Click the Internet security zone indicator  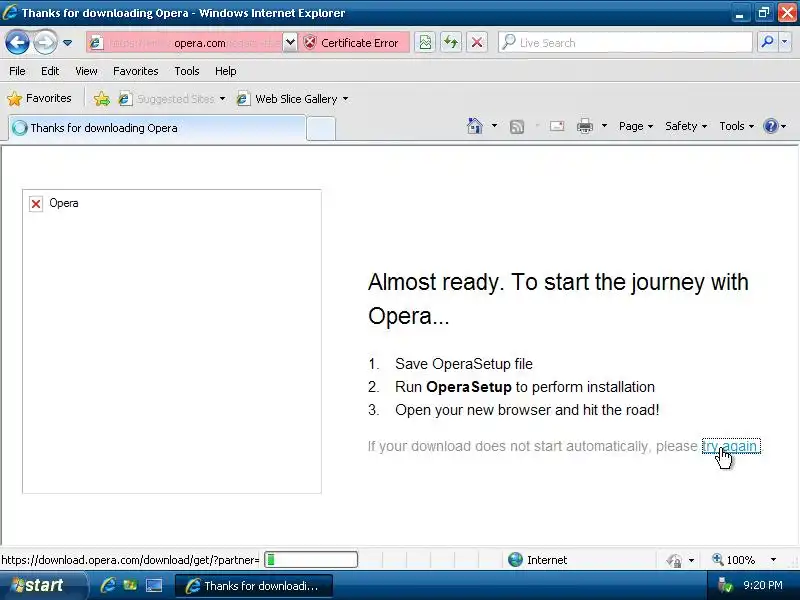click(x=537, y=560)
